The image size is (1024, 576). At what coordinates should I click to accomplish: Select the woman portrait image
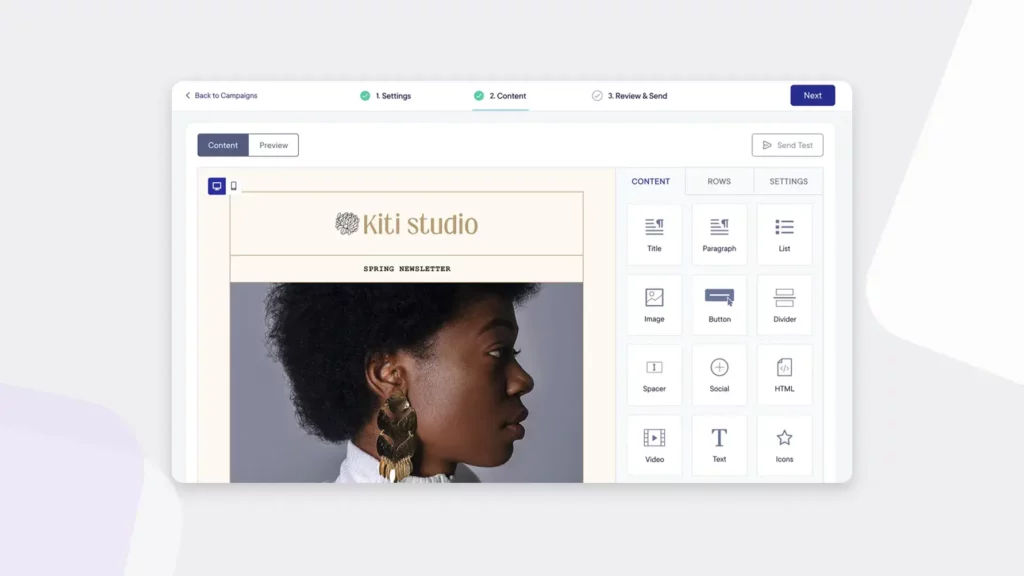coord(406,382)
